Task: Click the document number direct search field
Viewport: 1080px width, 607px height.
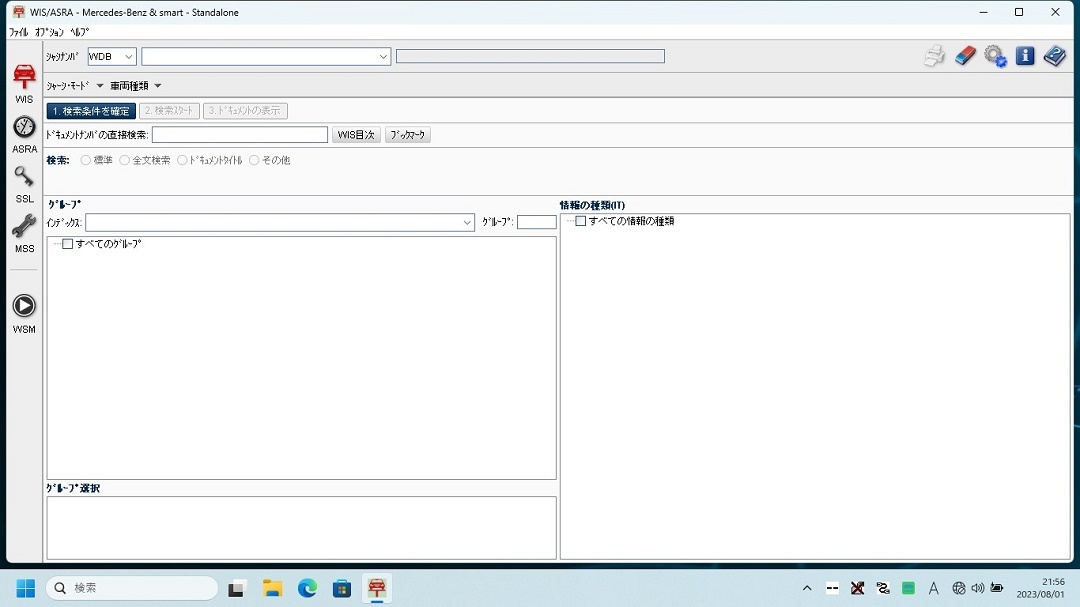Action: (x=240, y=135)
